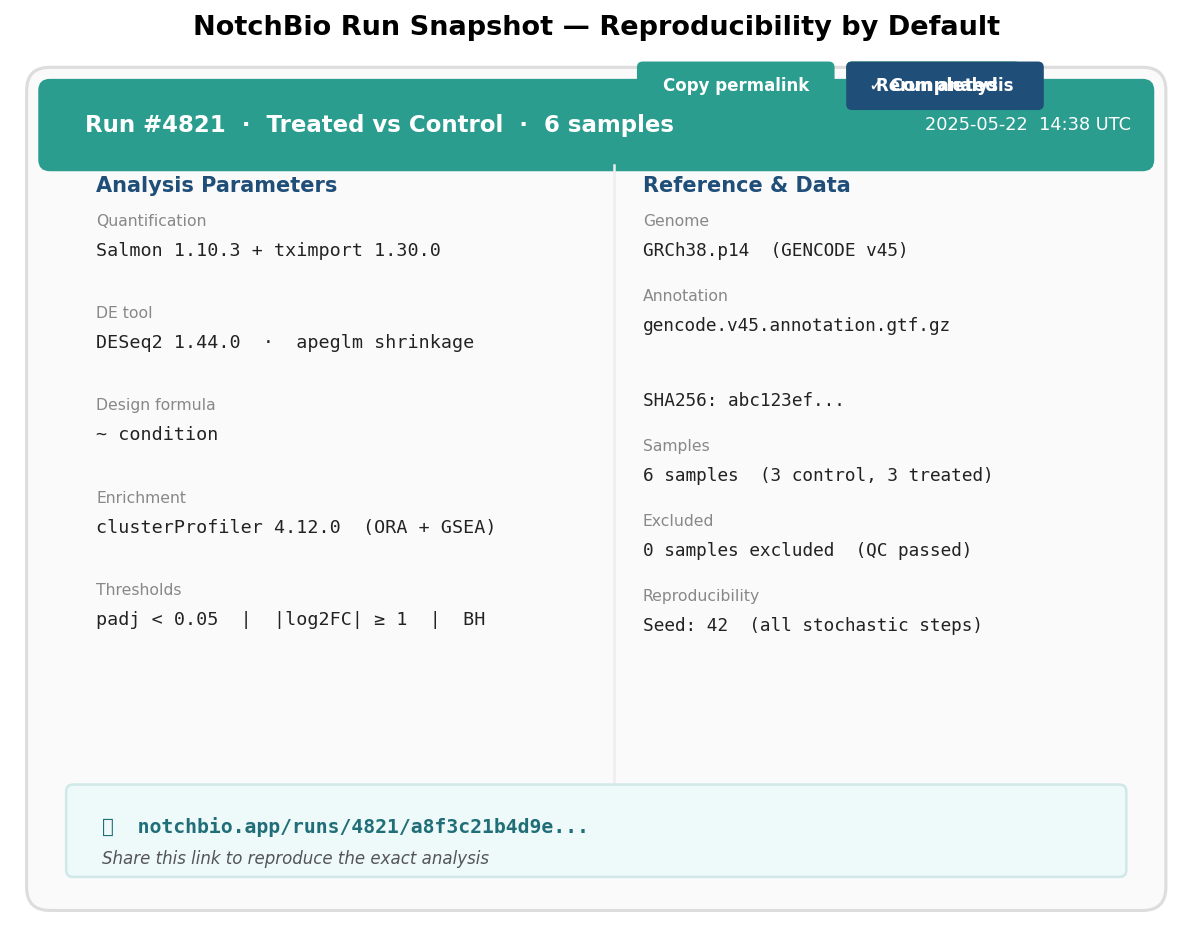The width and height of the screenshot is (1192, 937).
Task: Click the DE tool label
Action: coord(124,312)
